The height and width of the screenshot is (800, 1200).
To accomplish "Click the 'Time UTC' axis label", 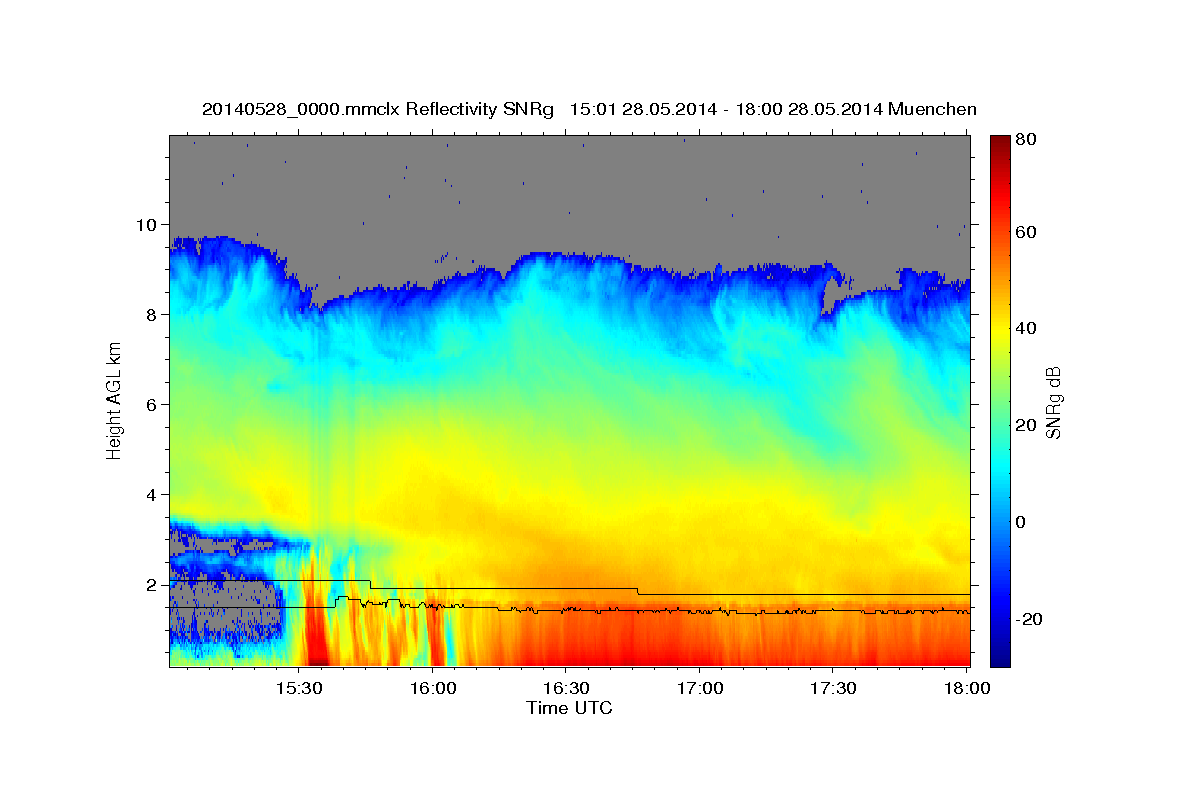I will pyautogui.click(x=569, y=708).
